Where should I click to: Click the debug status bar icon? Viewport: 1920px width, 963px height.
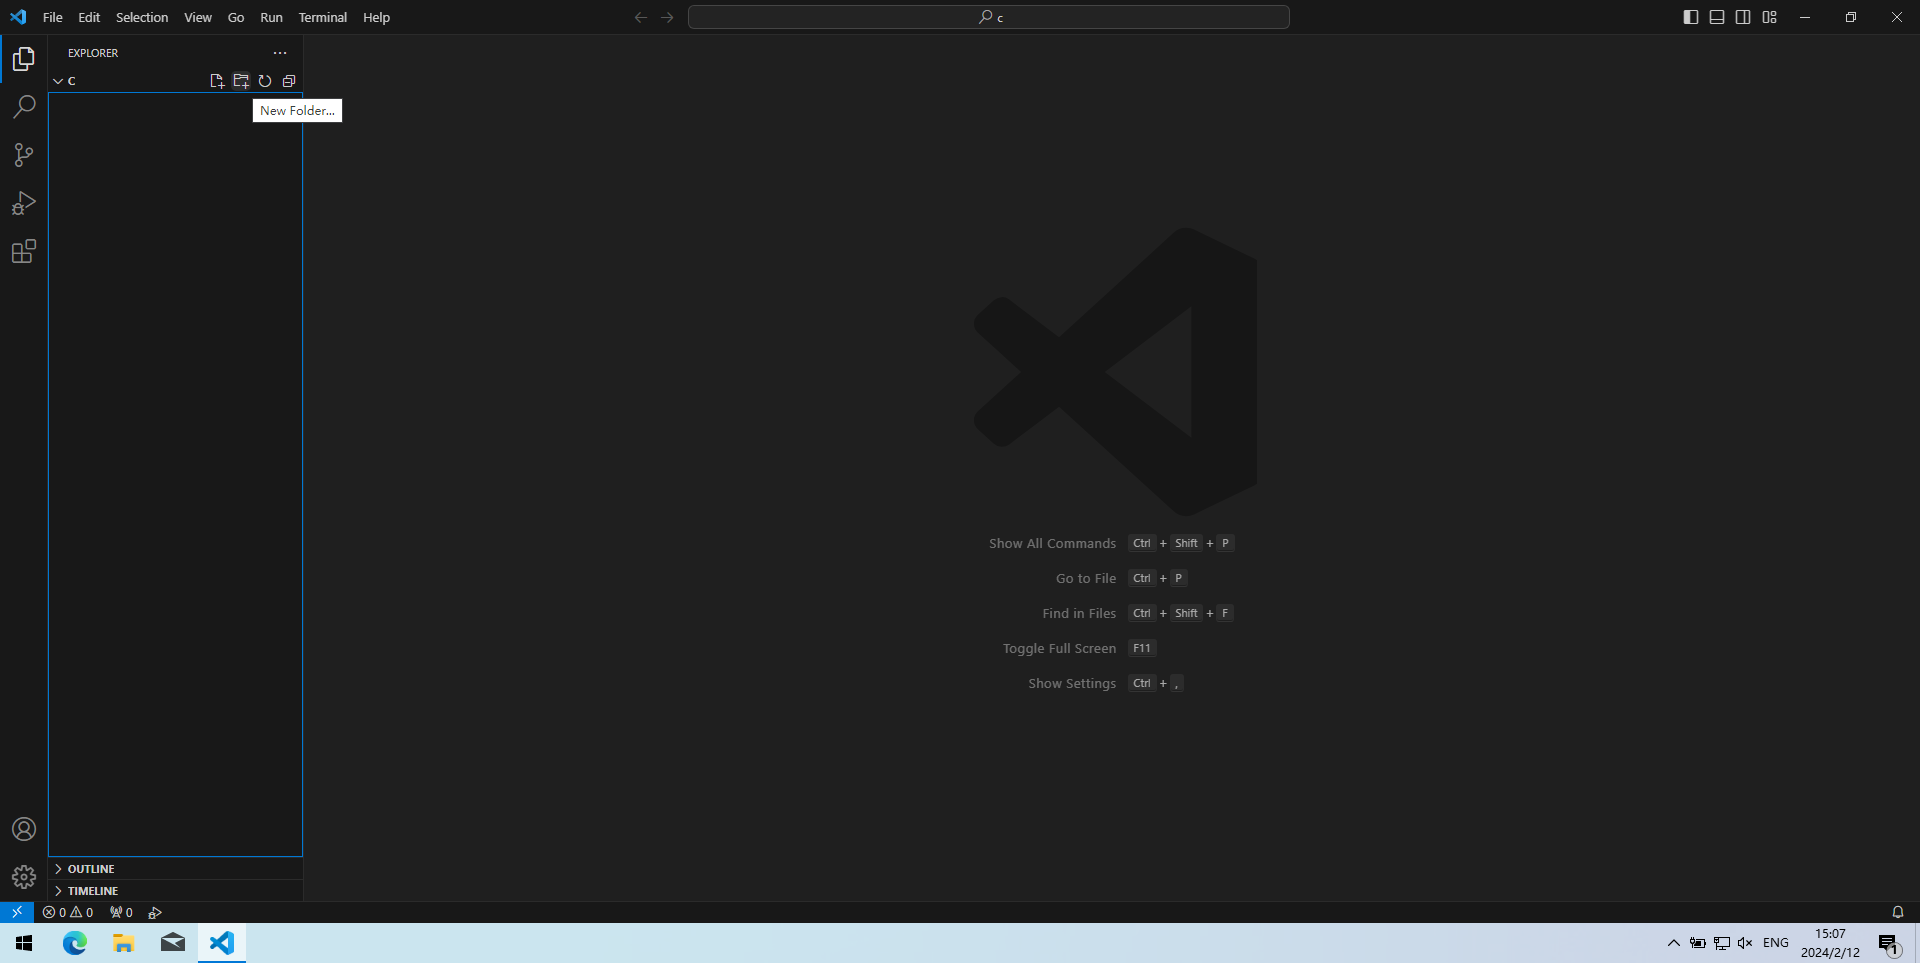pyautogui.click(x=155, y=912)
